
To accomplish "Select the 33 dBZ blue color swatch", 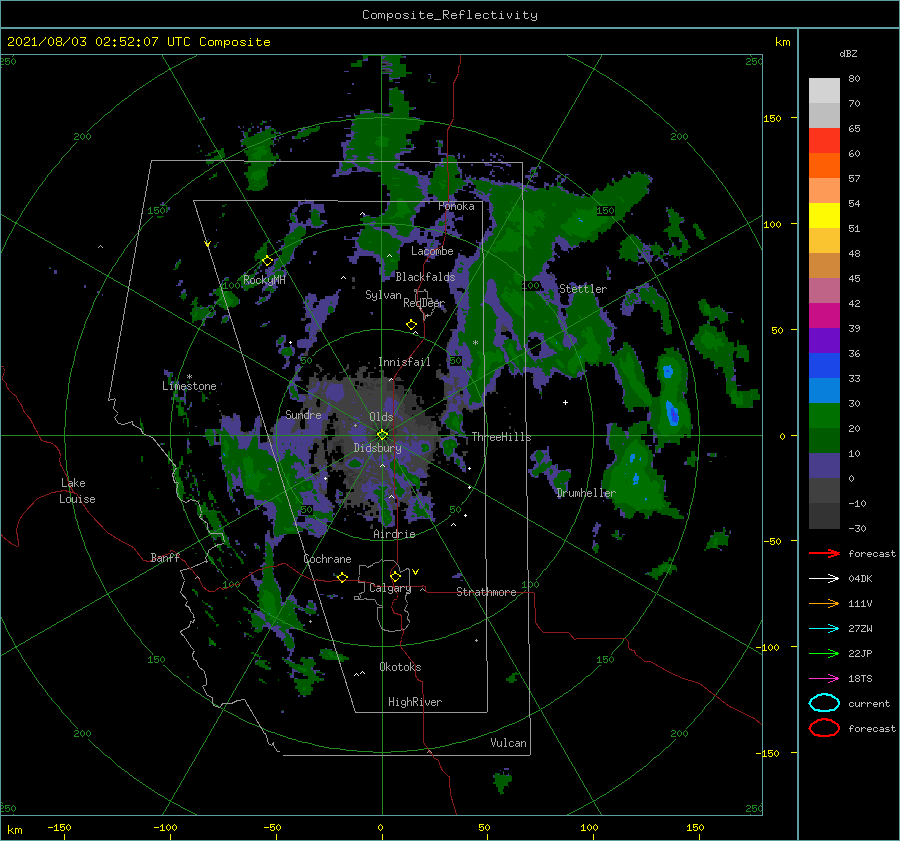I will 824,366.
